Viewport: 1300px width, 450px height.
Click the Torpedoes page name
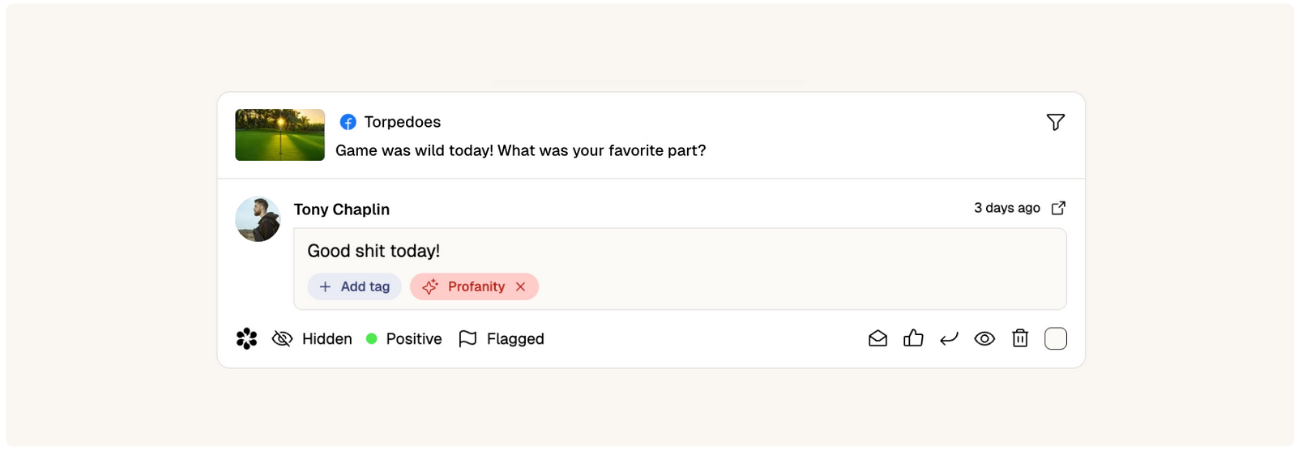click(x=402, y=122)
